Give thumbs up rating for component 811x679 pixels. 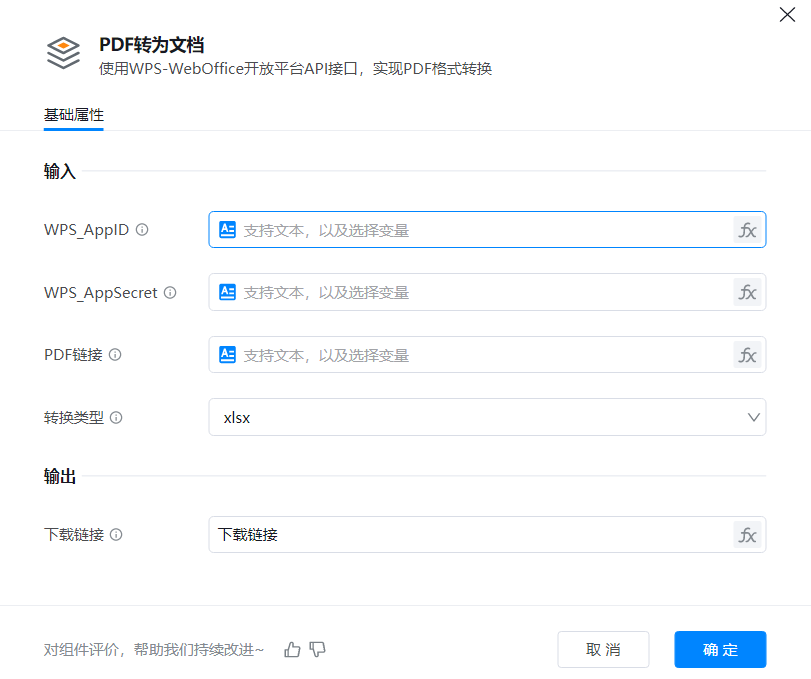coord(292,650)
